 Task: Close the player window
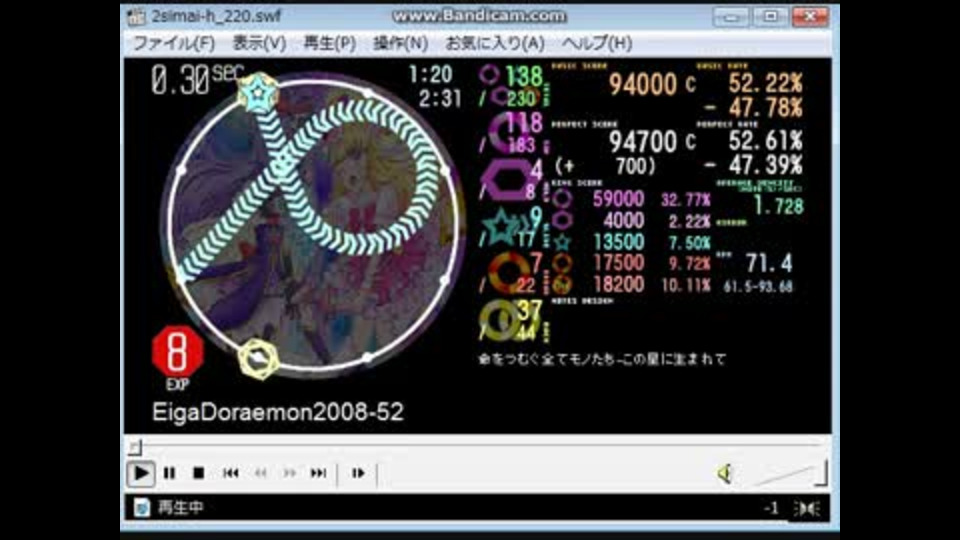click(x=810, y=17)
